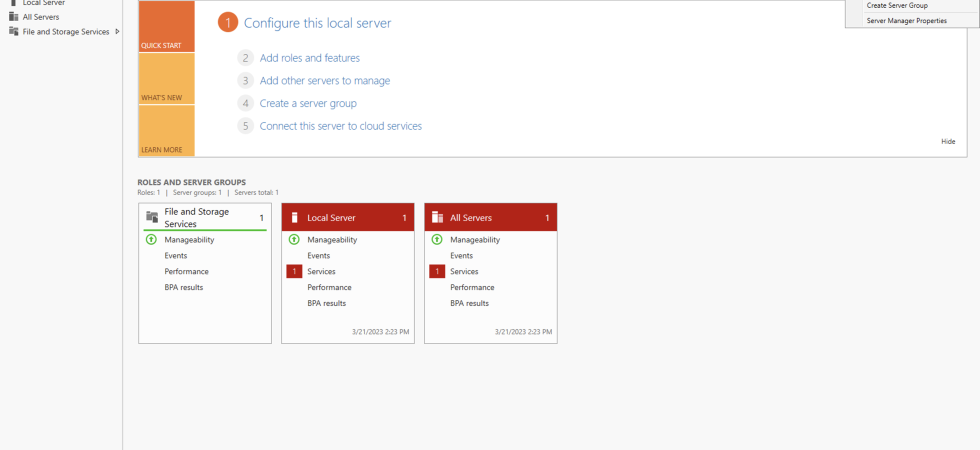The height and width of the screenshot is (450, 980).
Task: Open Services in All Servers tile
Action: point(464,272)
